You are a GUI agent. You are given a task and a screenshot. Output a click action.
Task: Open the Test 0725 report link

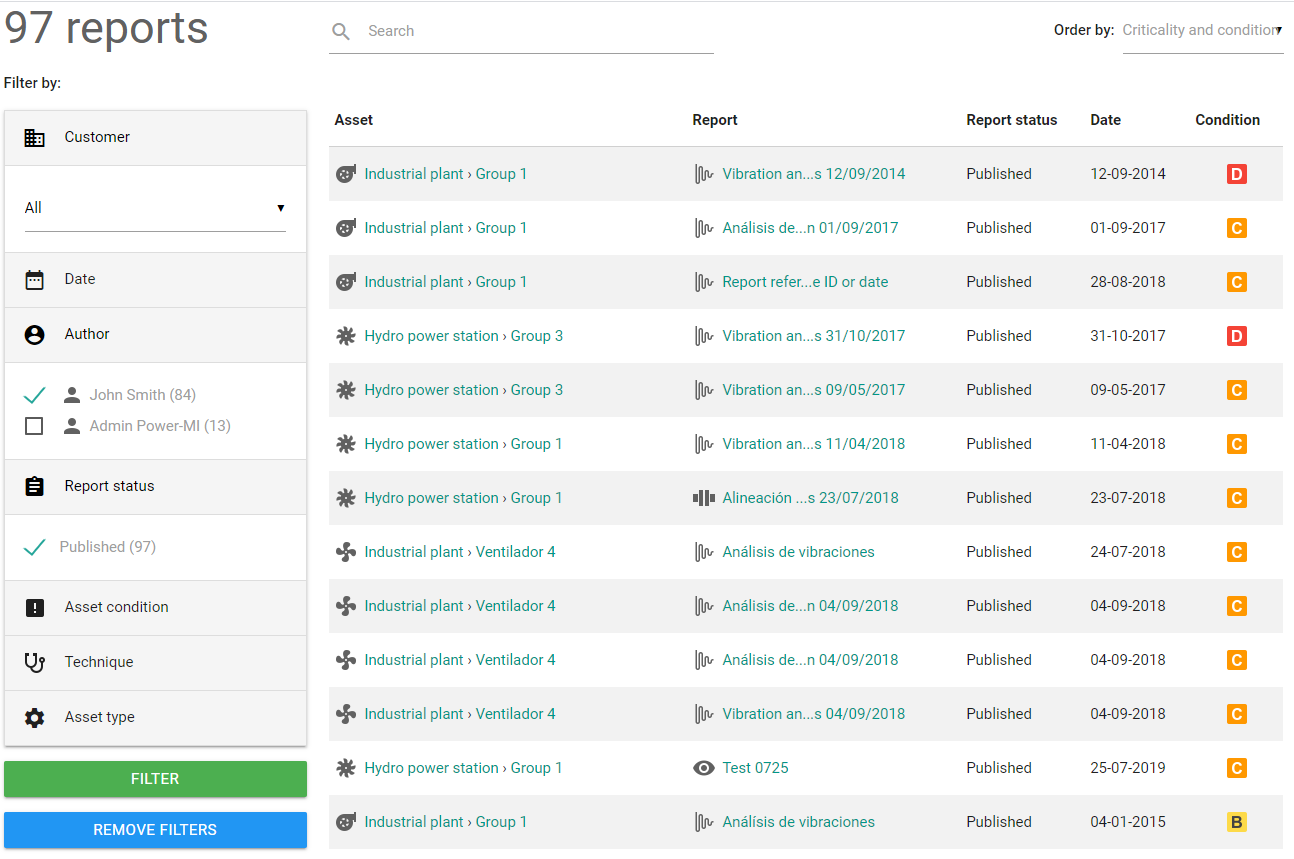tap(756, 768)
